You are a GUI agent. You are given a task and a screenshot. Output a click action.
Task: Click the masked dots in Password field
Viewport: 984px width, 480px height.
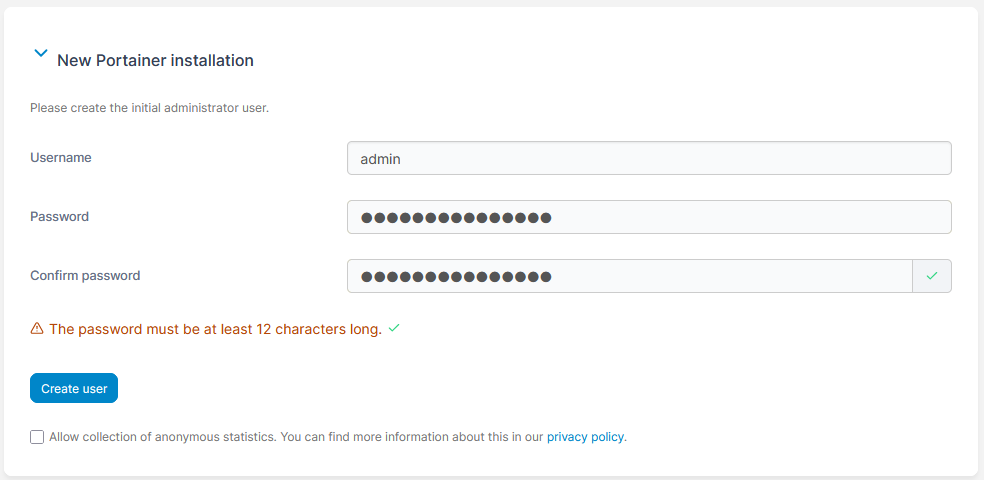point(456,217)
